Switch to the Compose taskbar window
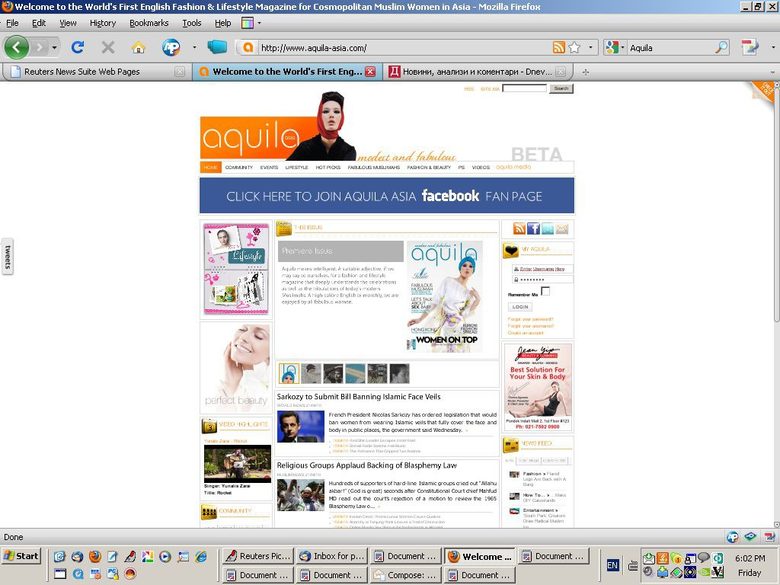 [405, 575]
